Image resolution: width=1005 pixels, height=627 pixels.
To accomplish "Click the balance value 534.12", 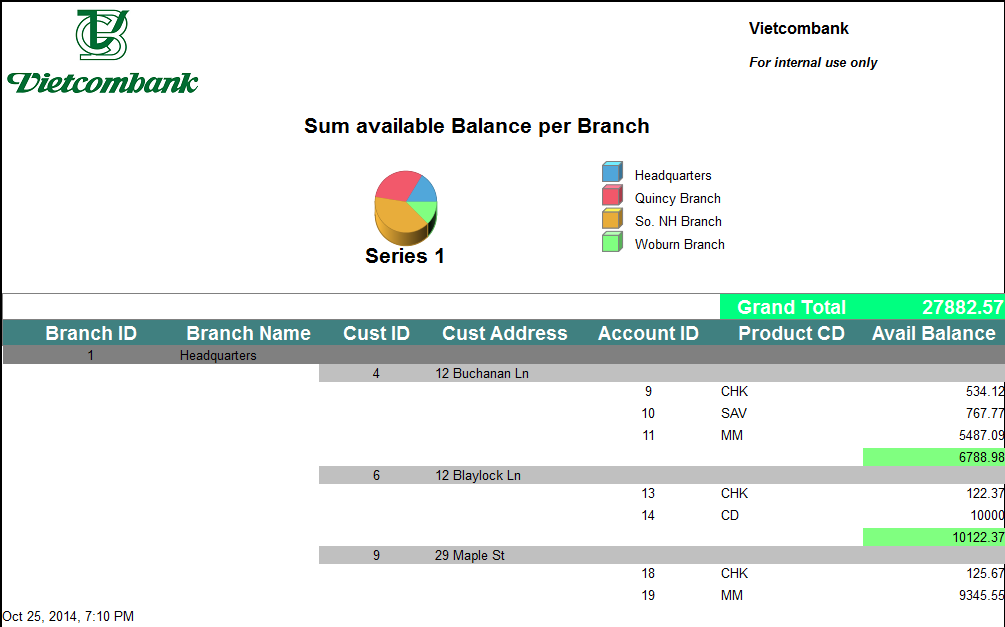I will pos(984,392).
